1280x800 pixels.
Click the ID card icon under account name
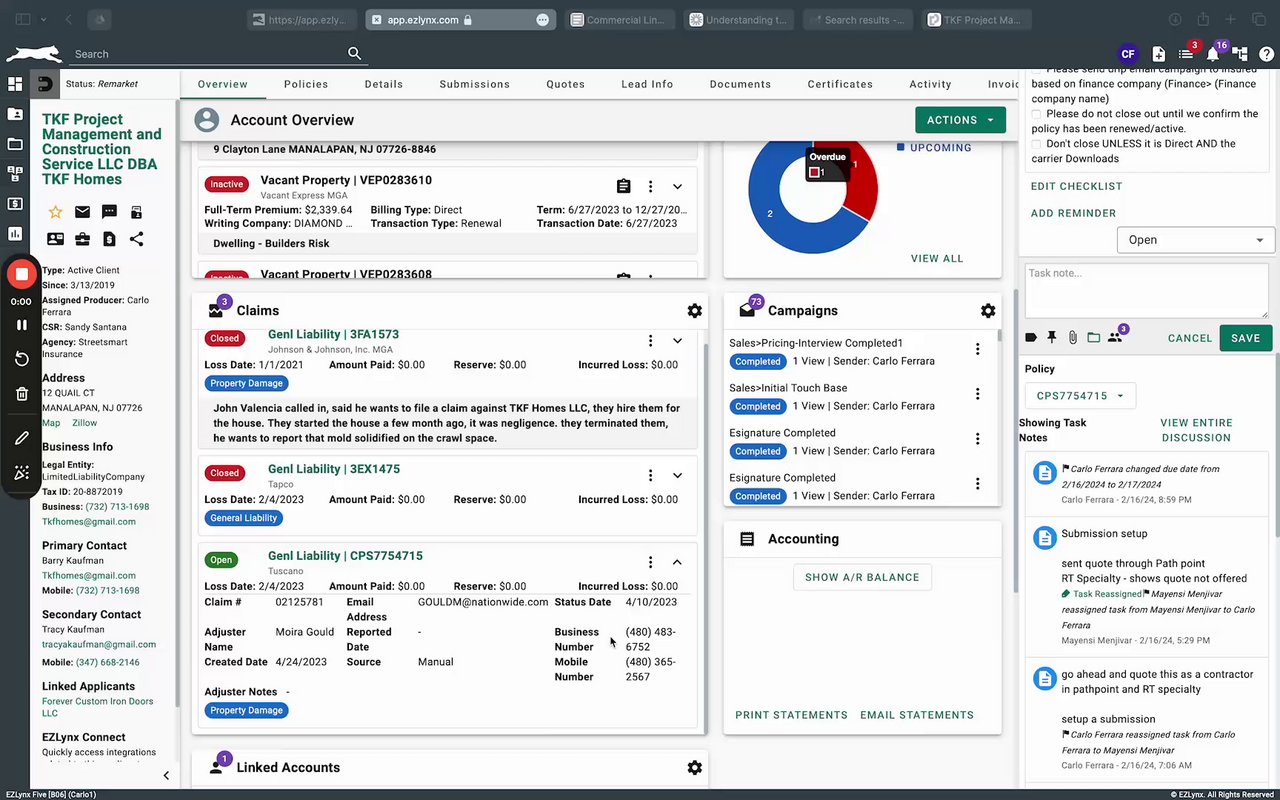coord(55,239)
